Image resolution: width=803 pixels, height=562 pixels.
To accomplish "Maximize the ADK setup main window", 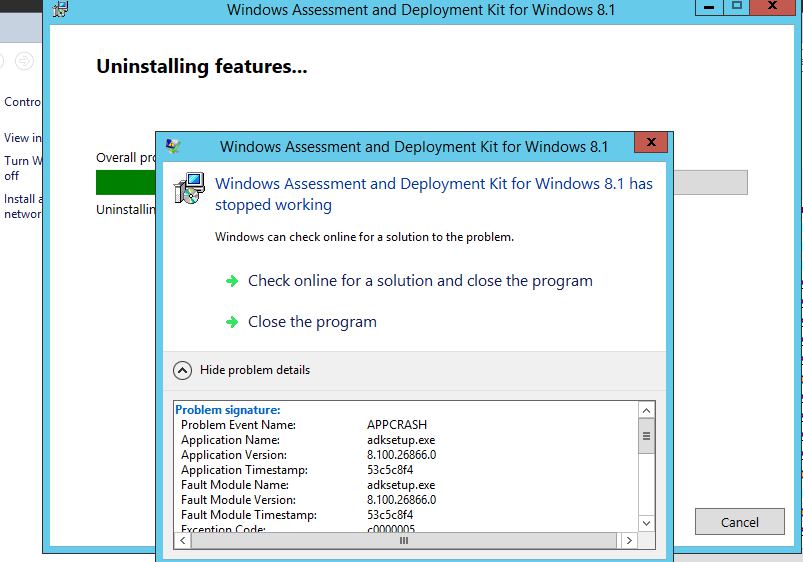I will point(736,7).
